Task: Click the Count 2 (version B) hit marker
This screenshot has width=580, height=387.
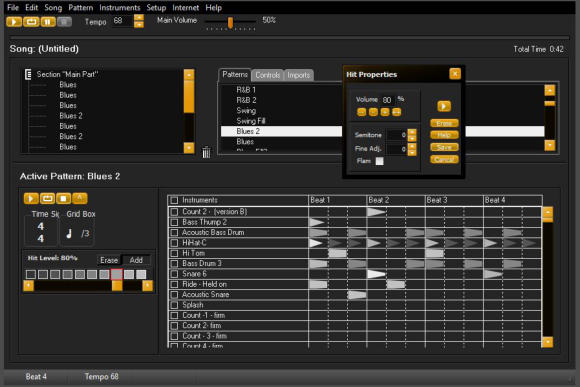Action: coord(376,212)
